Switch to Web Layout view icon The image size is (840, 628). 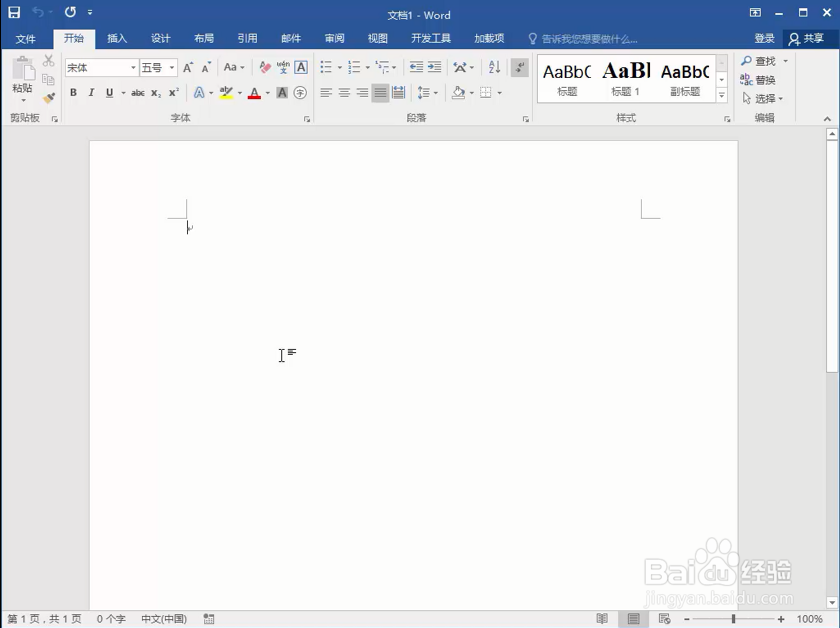point(664,619)
